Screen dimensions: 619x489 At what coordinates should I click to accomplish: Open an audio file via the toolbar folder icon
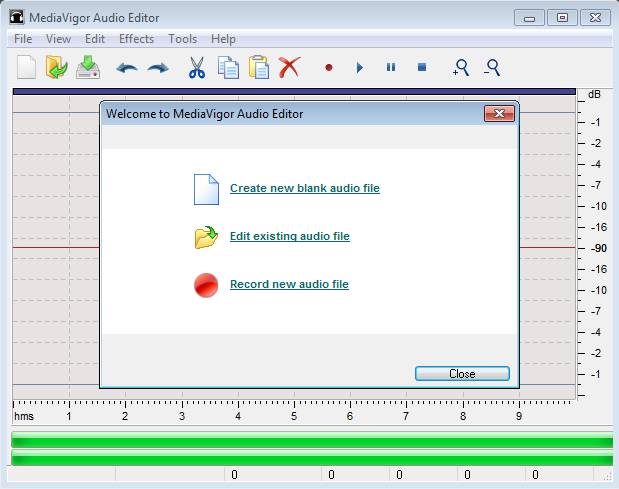coord(57,68)
